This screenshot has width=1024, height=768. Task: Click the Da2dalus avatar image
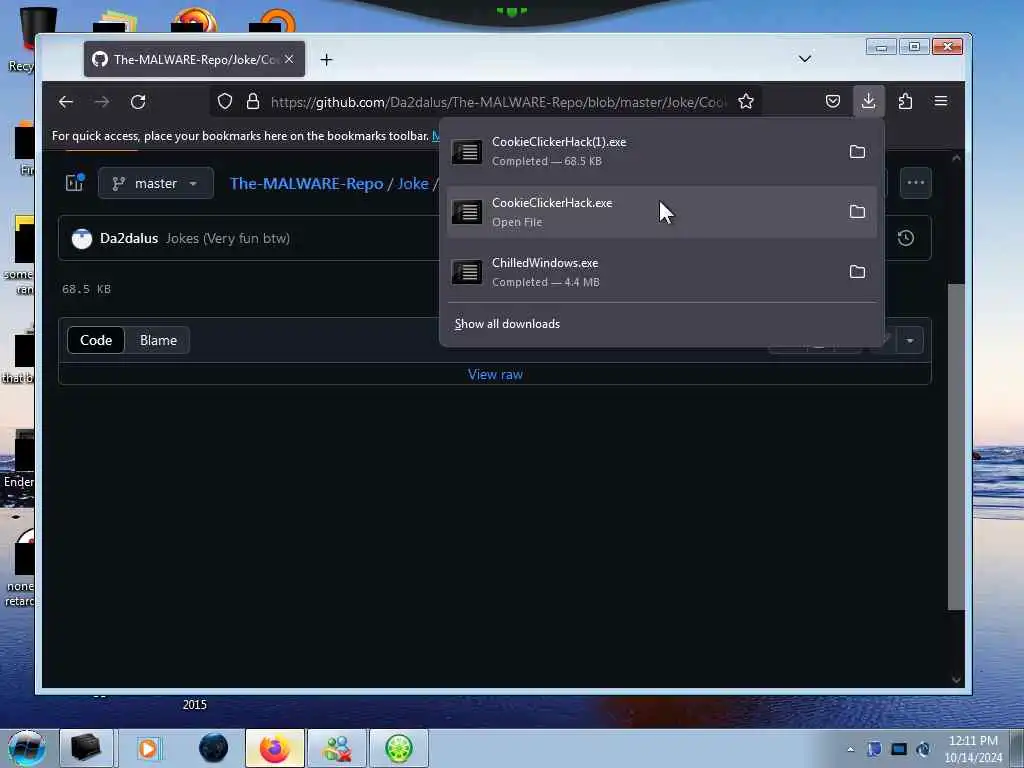point(82,238)
